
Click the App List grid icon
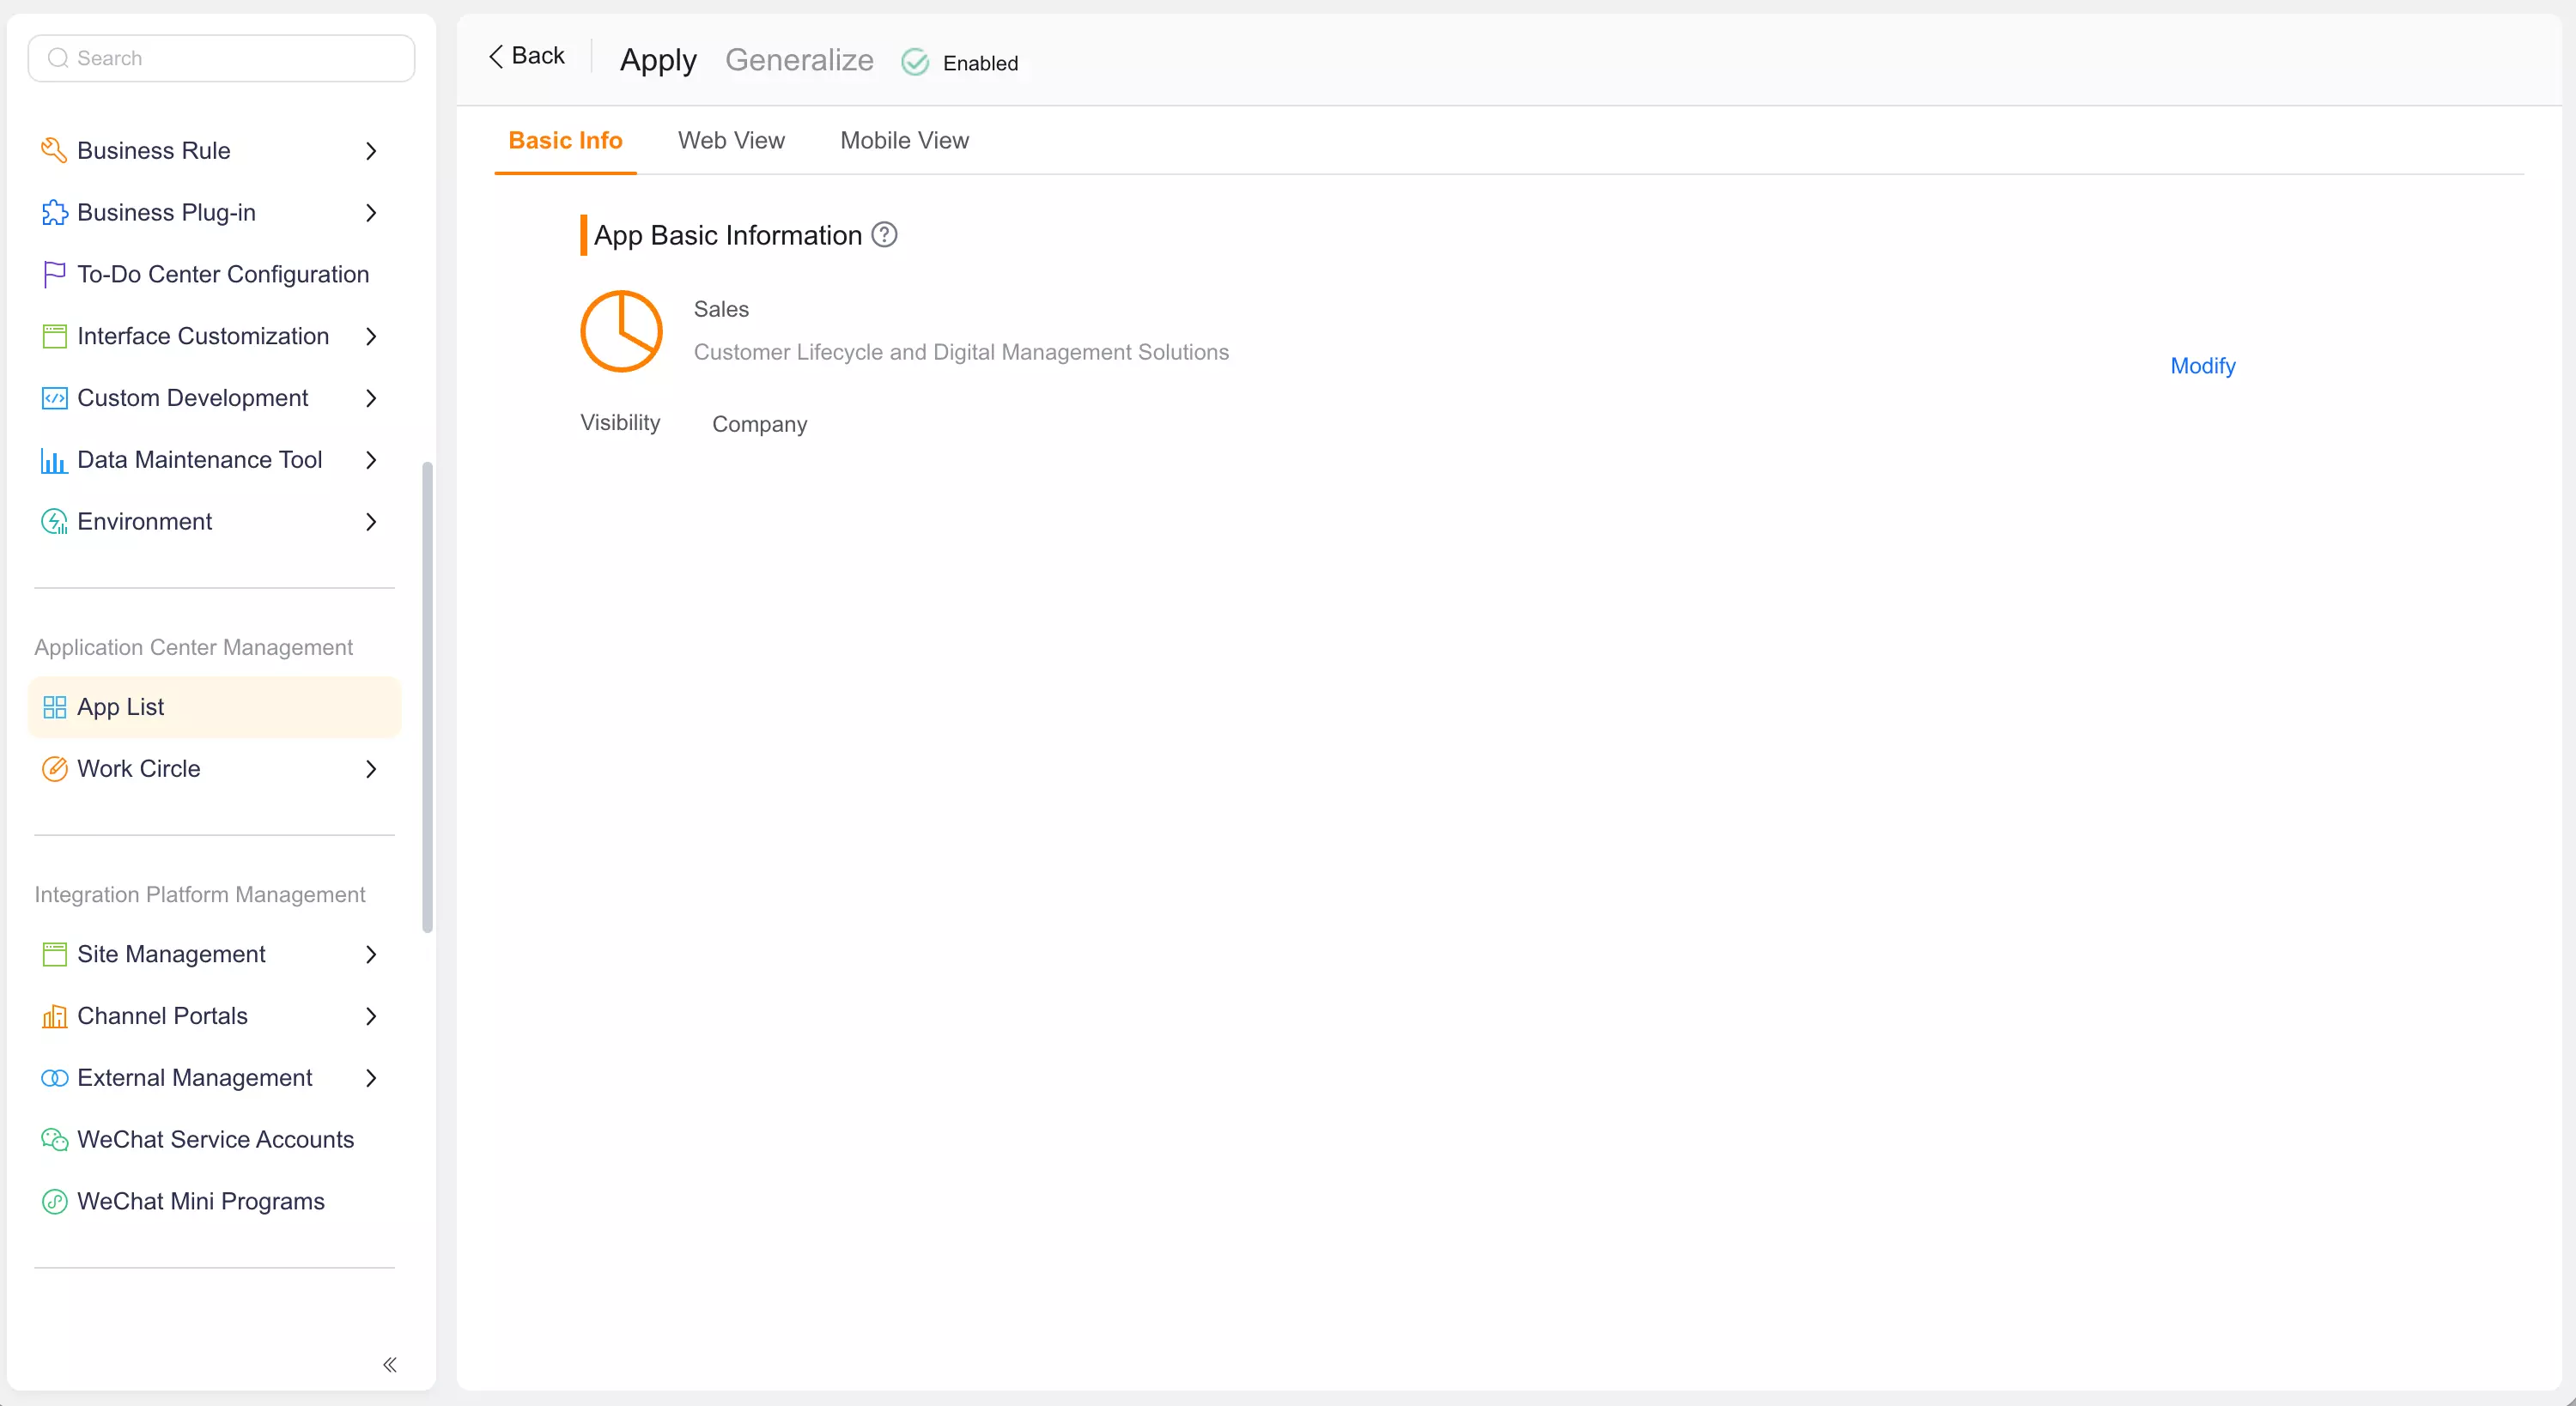click(54, 707)
